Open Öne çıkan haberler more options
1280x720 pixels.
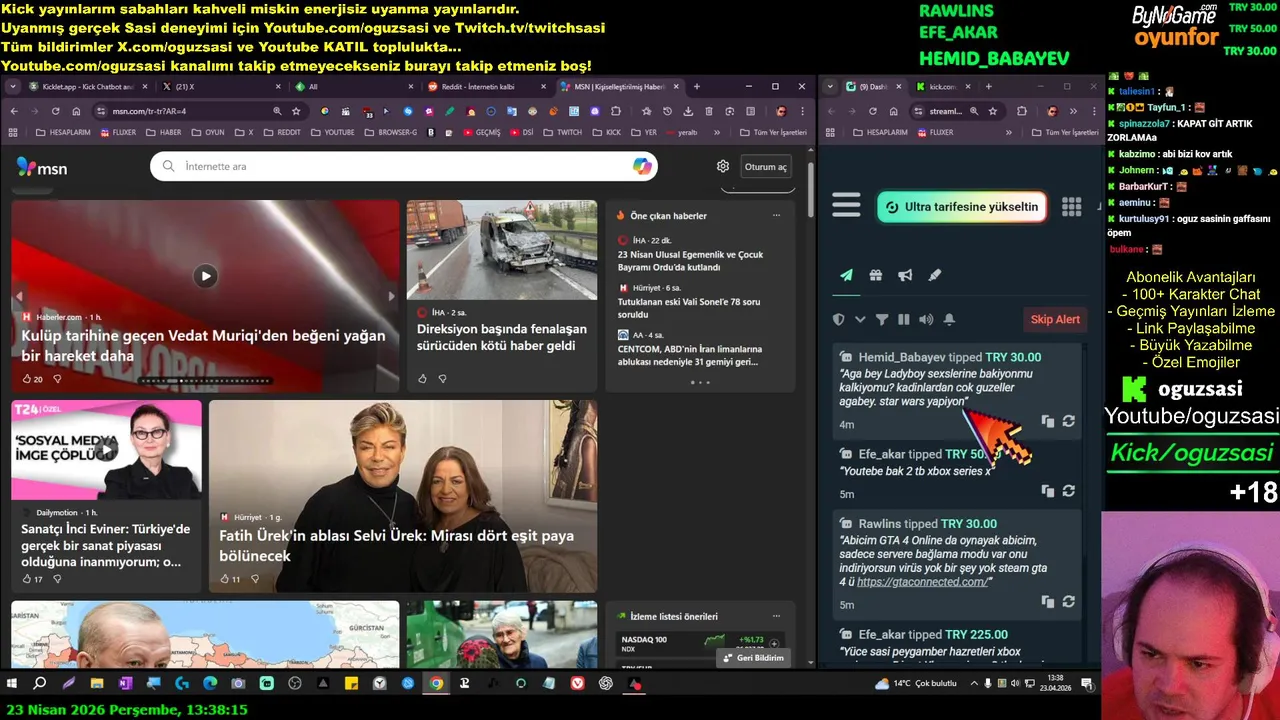coord(776,215)
